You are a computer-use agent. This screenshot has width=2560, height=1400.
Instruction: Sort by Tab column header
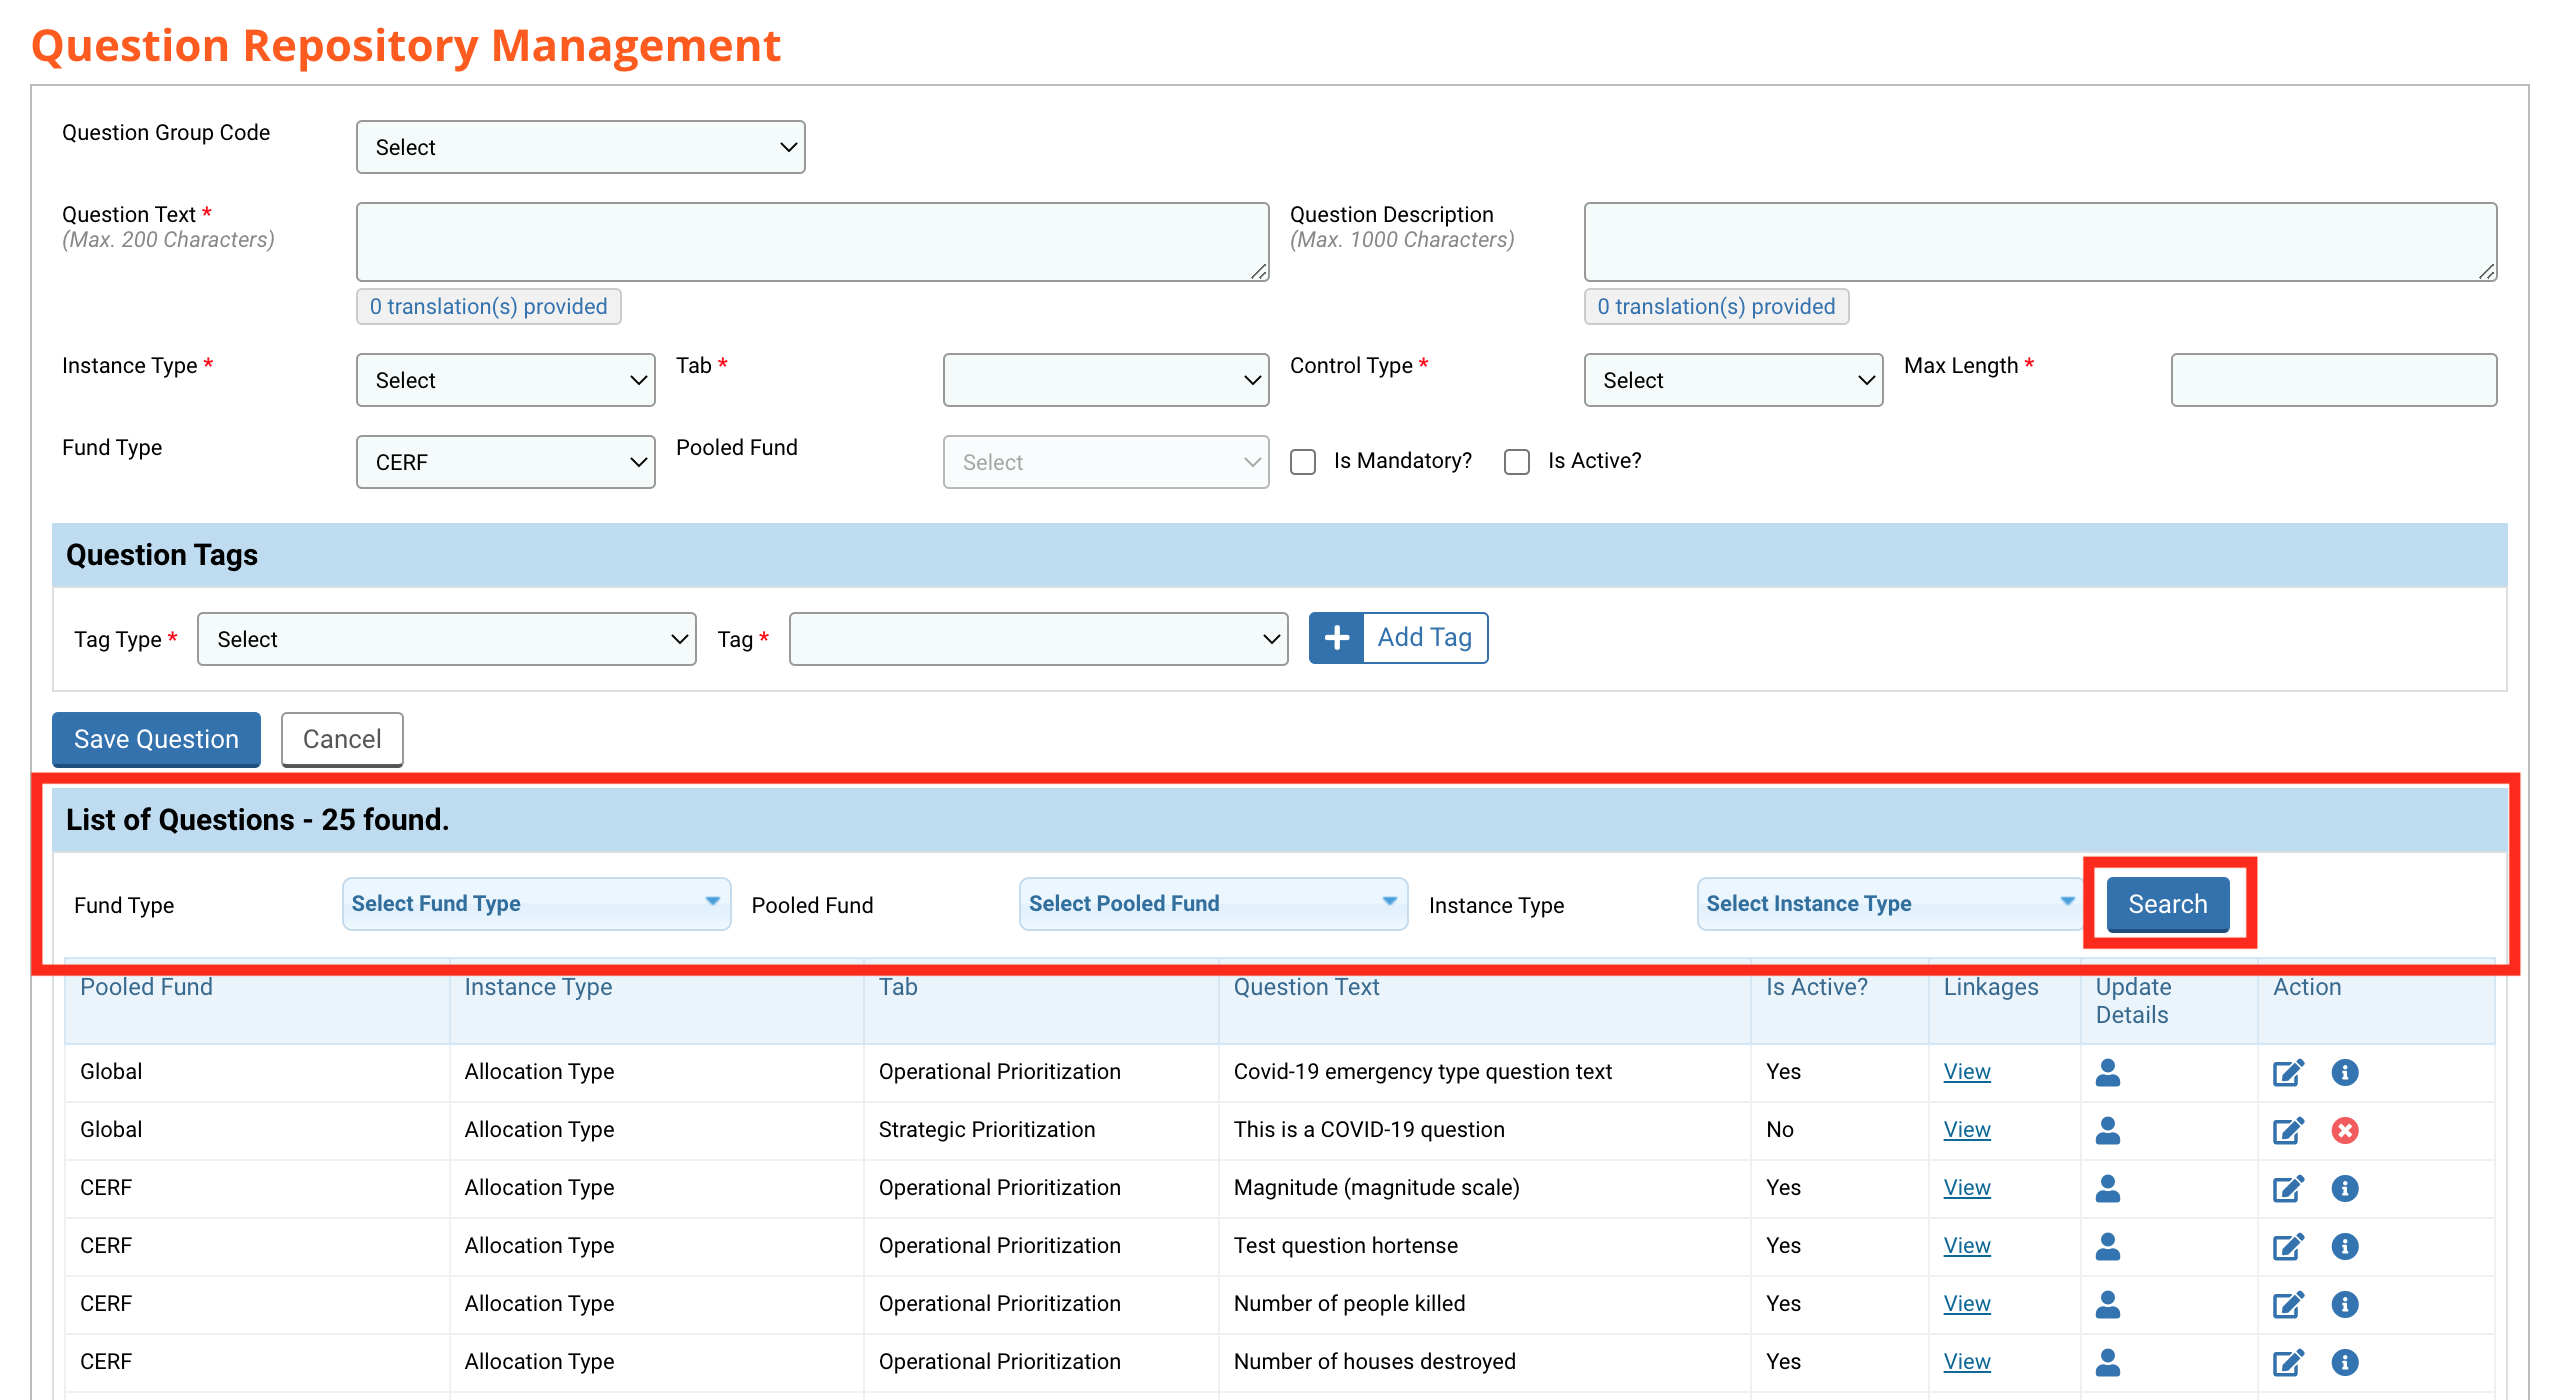click(x=898, y=987)
